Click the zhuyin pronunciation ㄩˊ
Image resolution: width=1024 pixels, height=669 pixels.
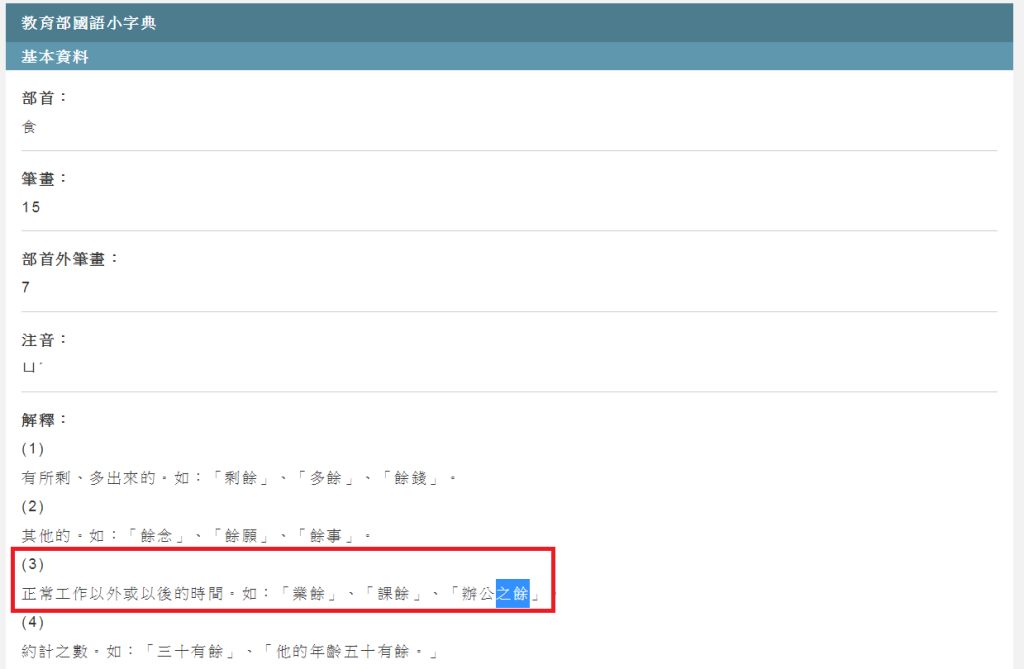[x=32, y=367]
